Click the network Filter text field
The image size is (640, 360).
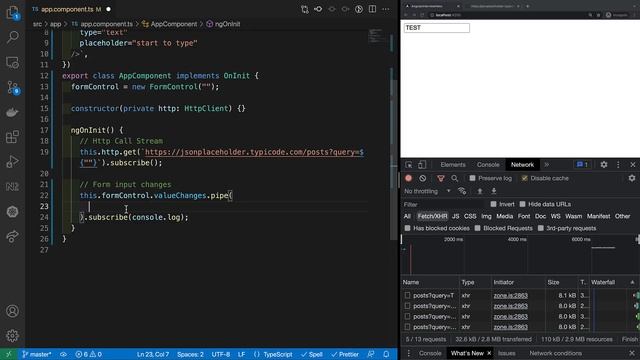444,204
